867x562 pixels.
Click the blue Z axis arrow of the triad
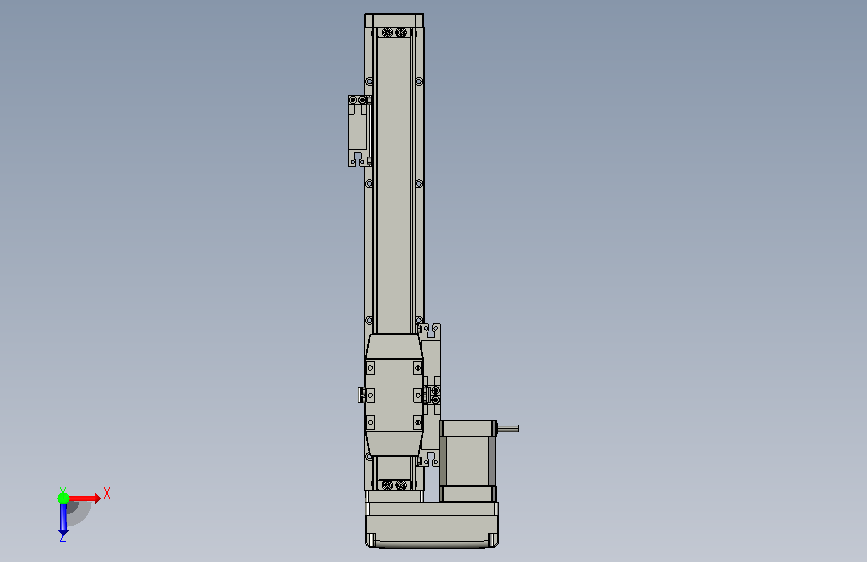point(63,520)
